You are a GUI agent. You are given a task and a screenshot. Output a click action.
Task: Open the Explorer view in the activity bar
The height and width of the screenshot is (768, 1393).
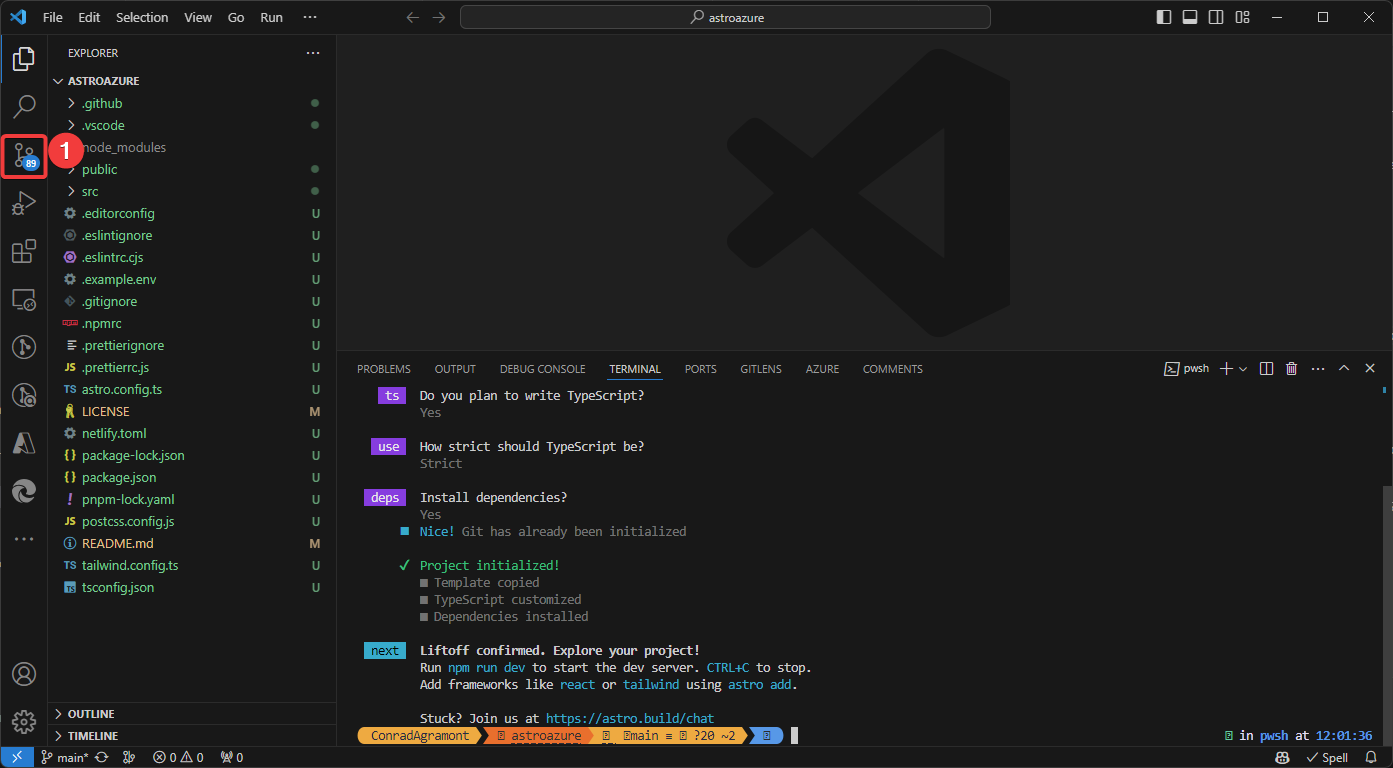pyautogui.click(x=24, y=59)
